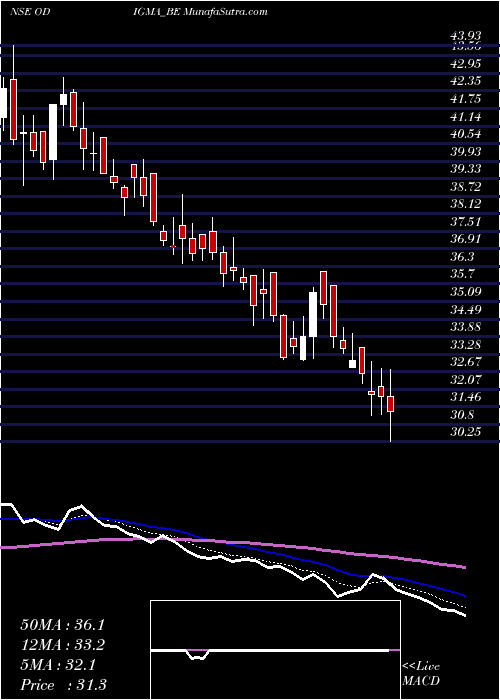Click the 'Price : 31.3' readout
500x700 pixels.
tap(62, 685)
